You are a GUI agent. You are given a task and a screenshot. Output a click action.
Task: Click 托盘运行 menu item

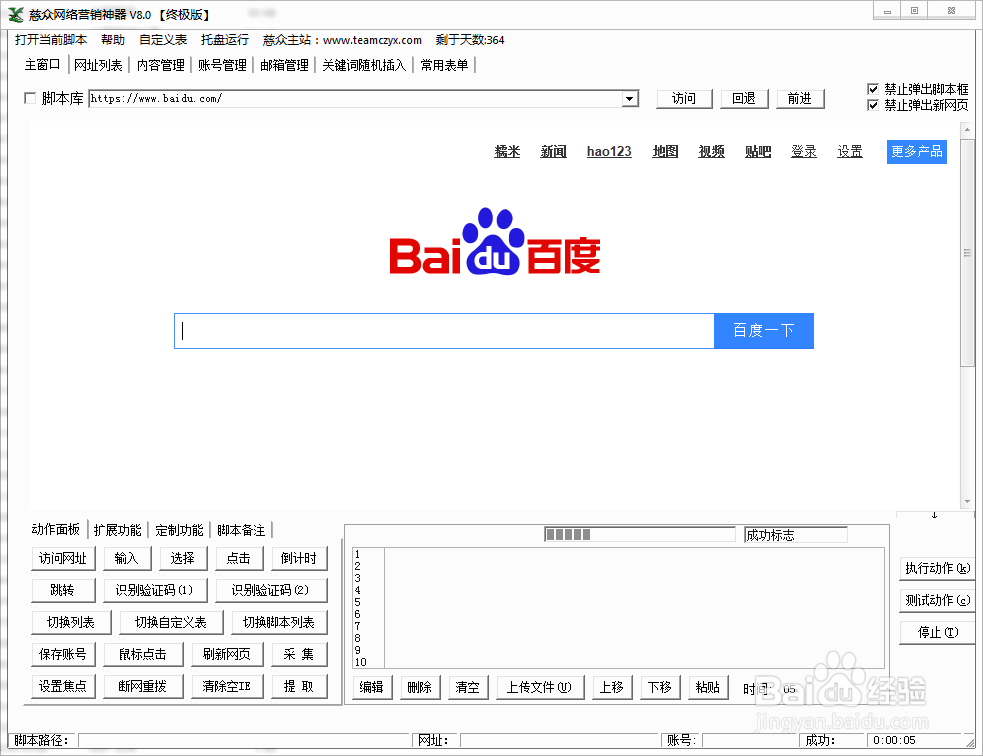224,39
